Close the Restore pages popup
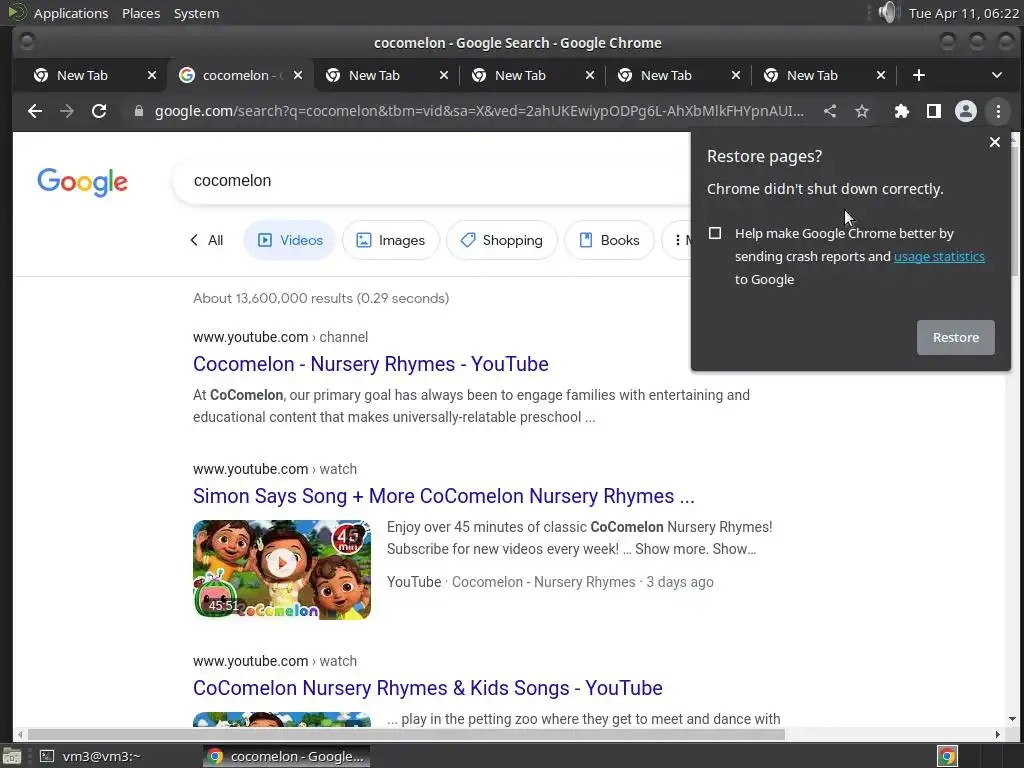1024x768 pixels. coord(995,142)
